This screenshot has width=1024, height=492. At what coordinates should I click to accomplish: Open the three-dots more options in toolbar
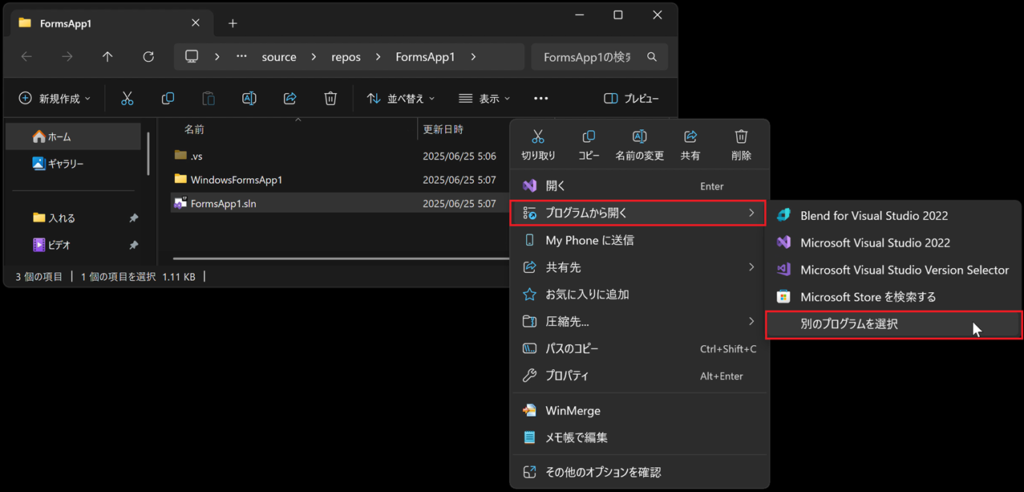tap(541, 99)
